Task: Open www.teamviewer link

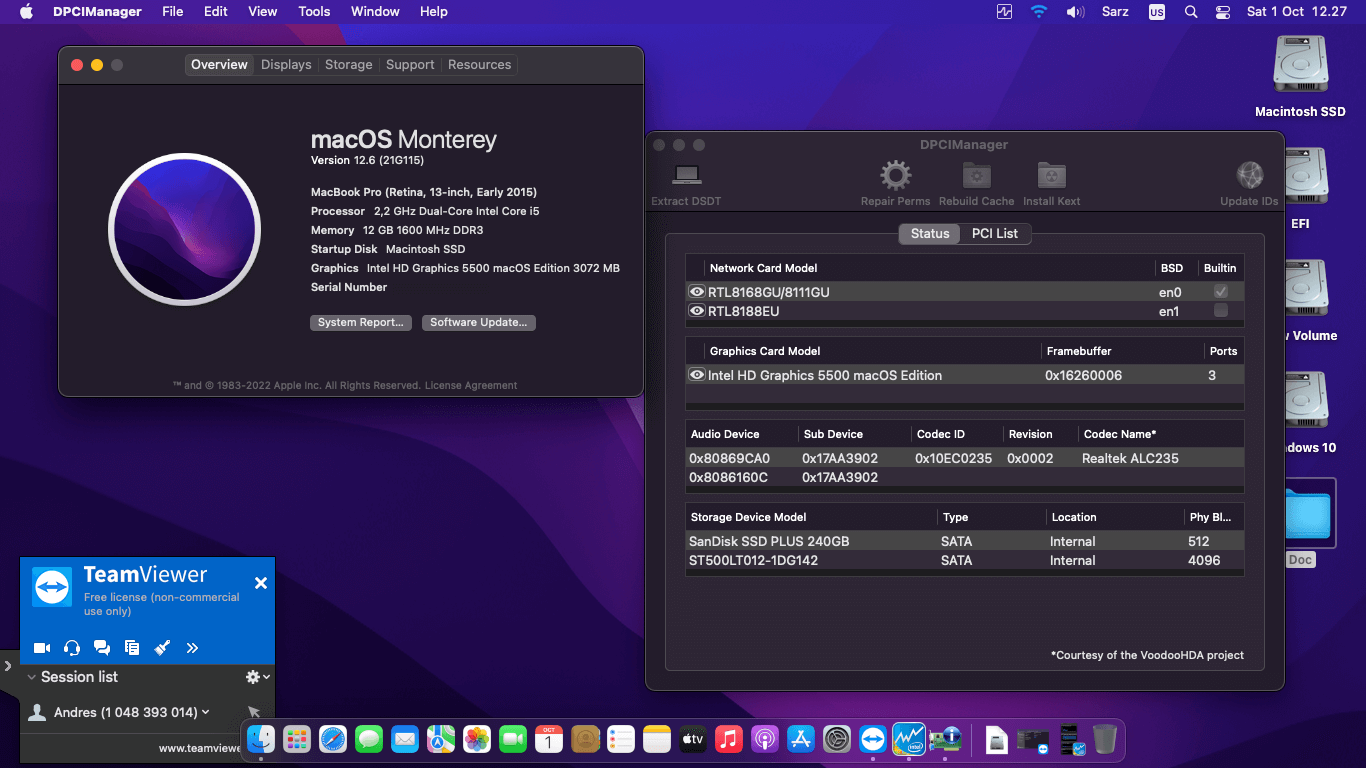Action: pyautogui.click(x=200, y=747)
